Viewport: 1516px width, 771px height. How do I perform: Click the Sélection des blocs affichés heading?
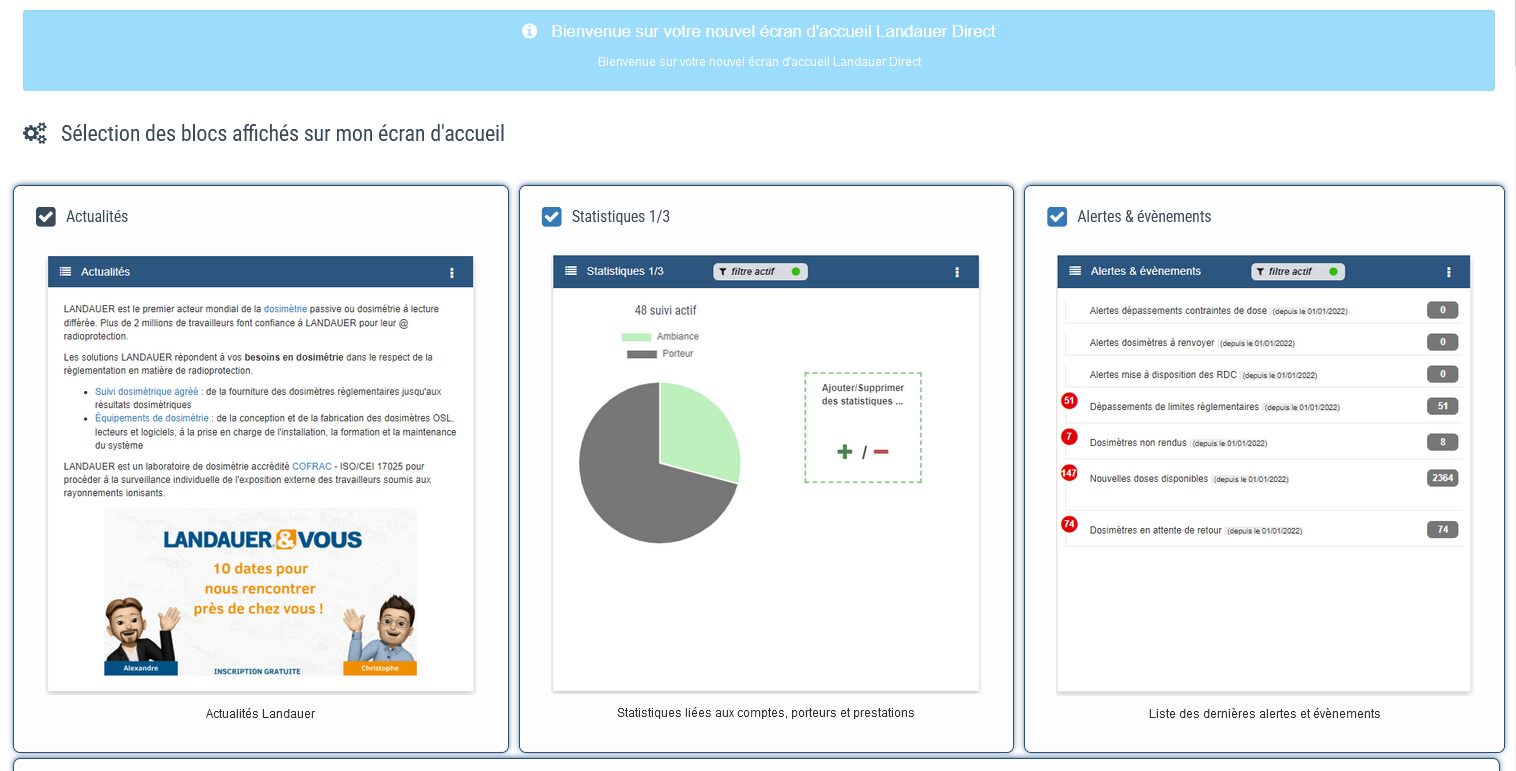[283, 133]
